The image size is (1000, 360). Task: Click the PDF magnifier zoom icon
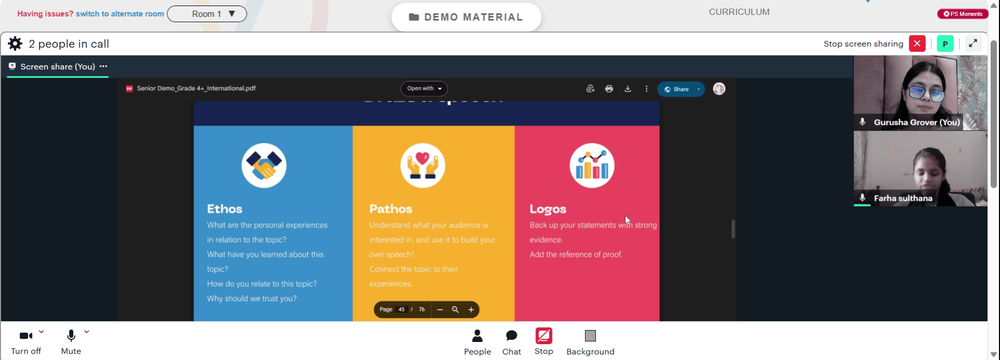pyautogui.click(x=455, y=310)
